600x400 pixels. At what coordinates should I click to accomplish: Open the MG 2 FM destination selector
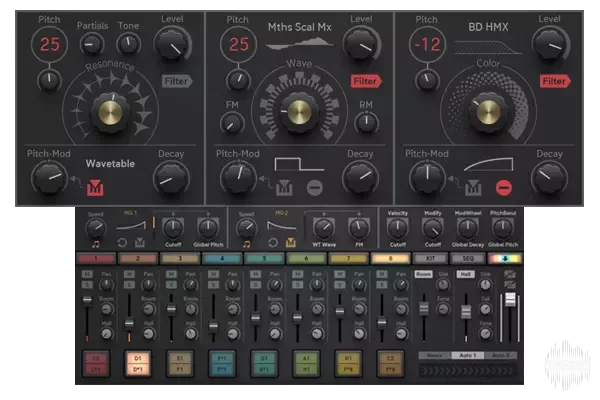pos(359,245)
